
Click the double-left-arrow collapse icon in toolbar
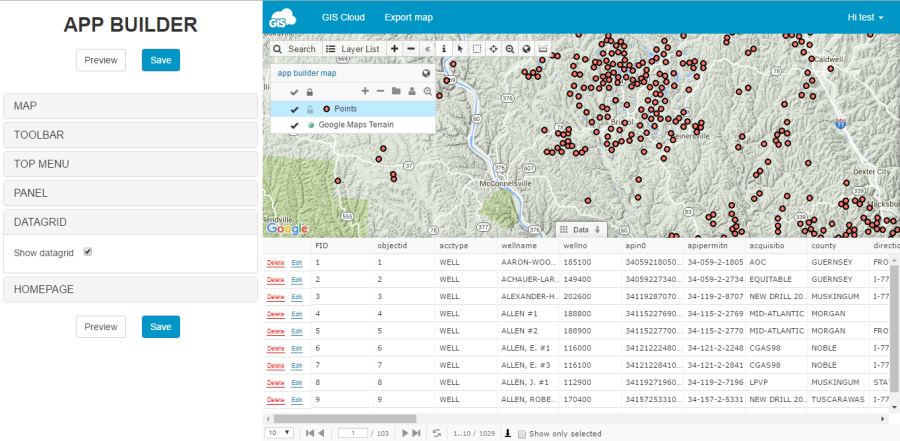pos(428,49)
